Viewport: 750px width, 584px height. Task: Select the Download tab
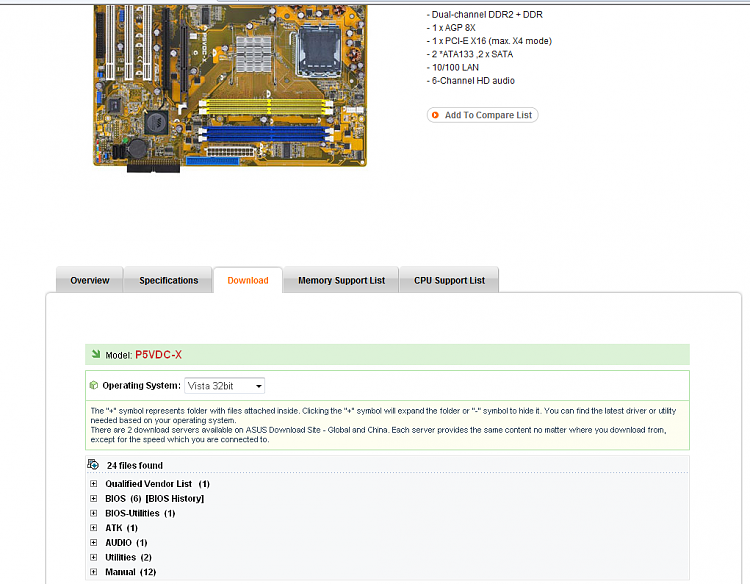coord(248,280)
